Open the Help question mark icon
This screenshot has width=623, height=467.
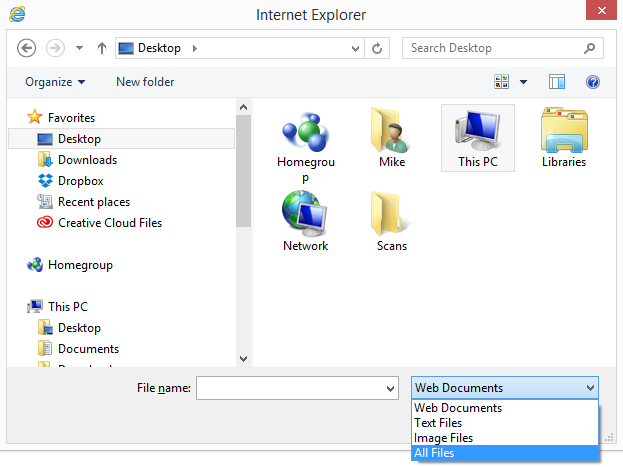[592, 82]
